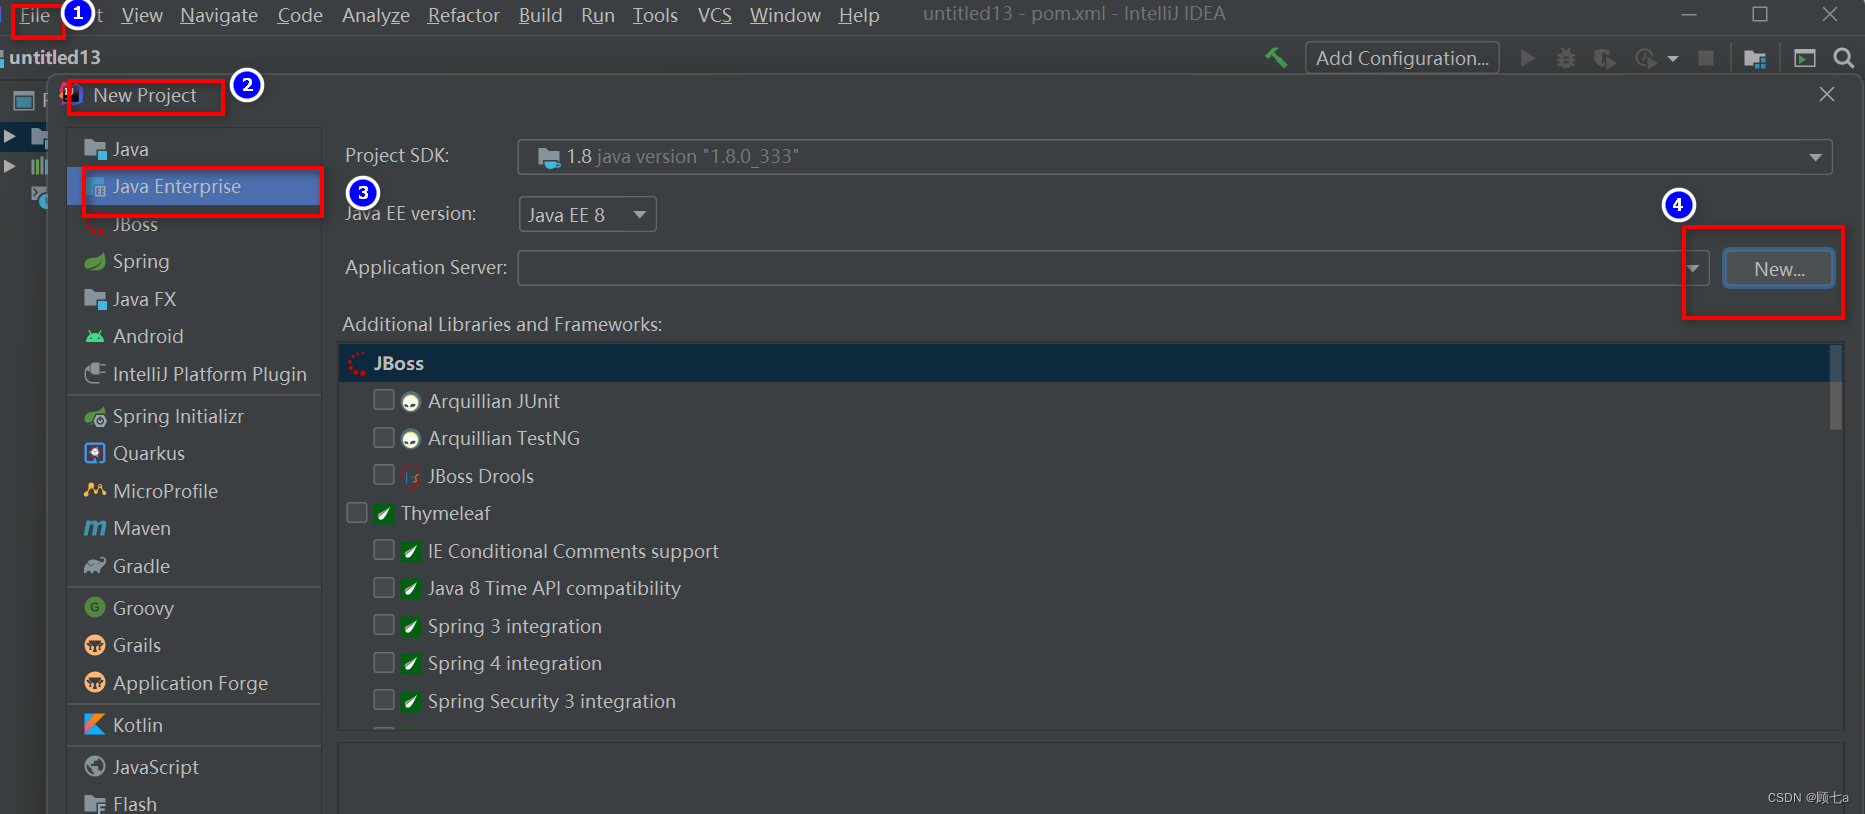Open the Code menu
Image resolution: width=1865 pixels, height=814 pixels.
pyautogui.click(x=300, y=15)
